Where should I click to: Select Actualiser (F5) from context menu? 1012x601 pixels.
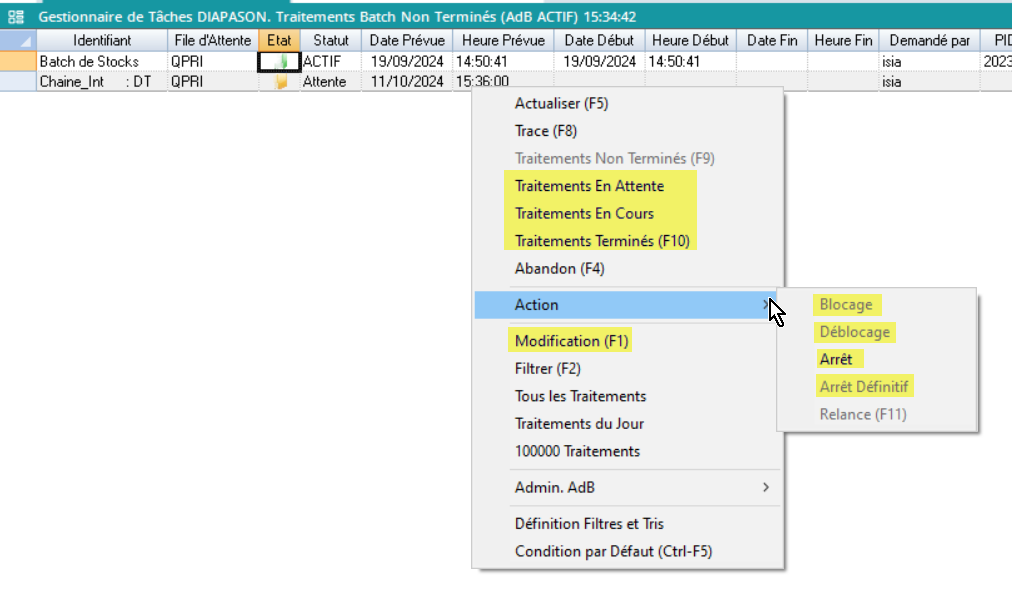(561, 103)
